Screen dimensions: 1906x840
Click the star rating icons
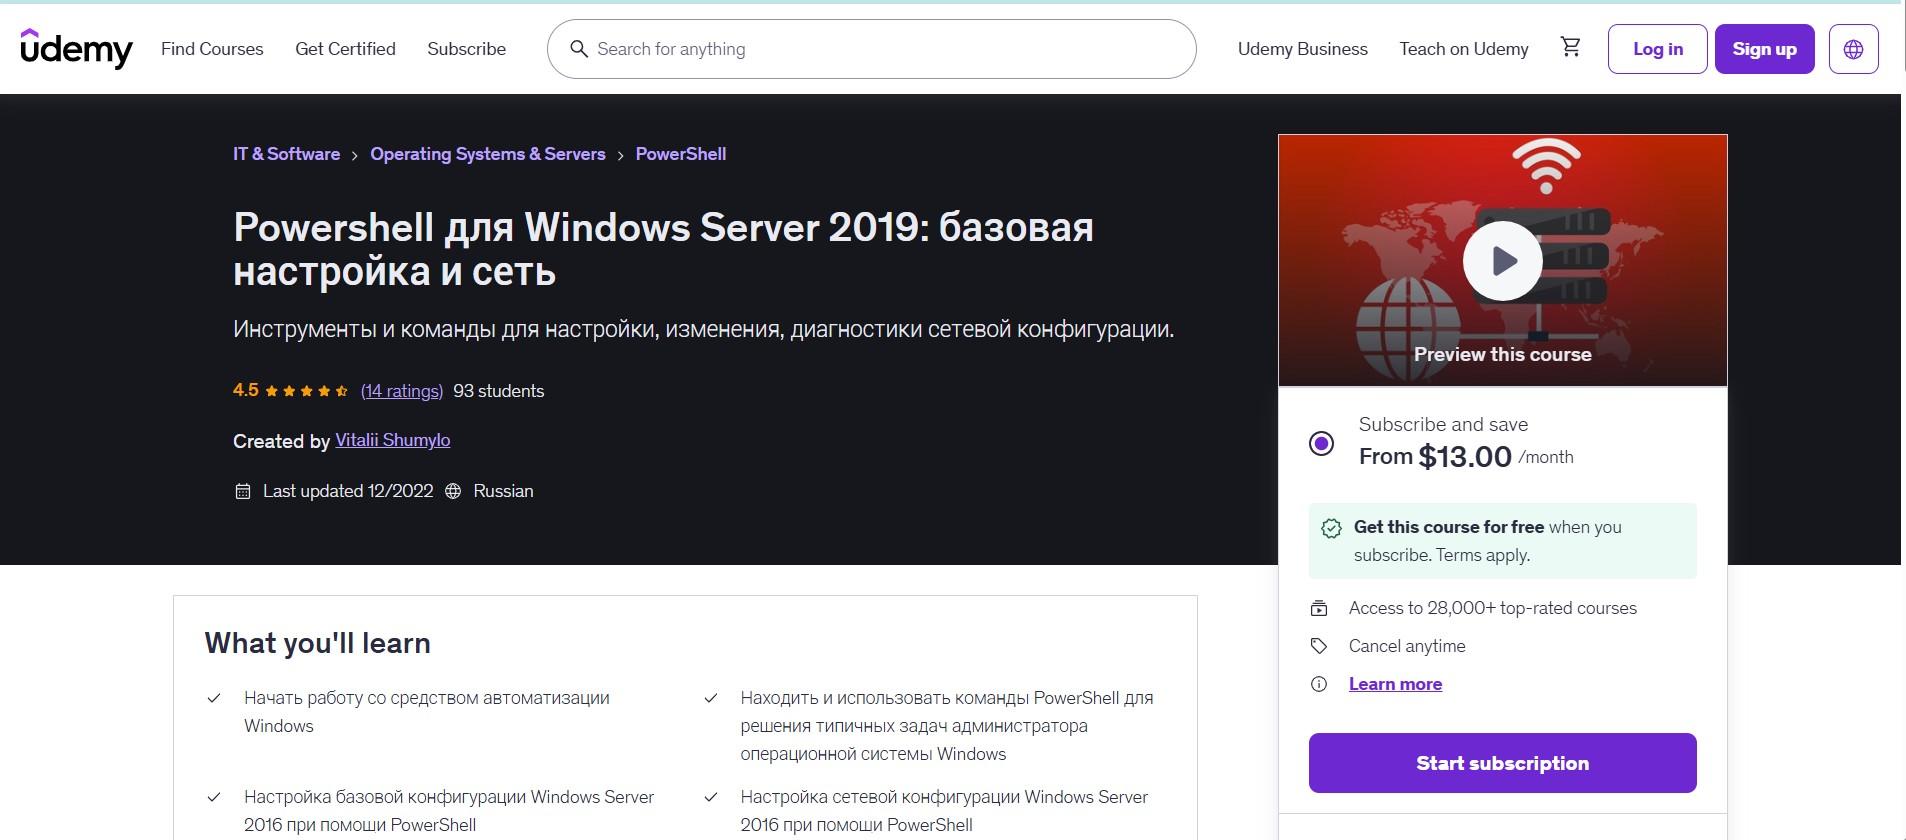coord(306,391)
